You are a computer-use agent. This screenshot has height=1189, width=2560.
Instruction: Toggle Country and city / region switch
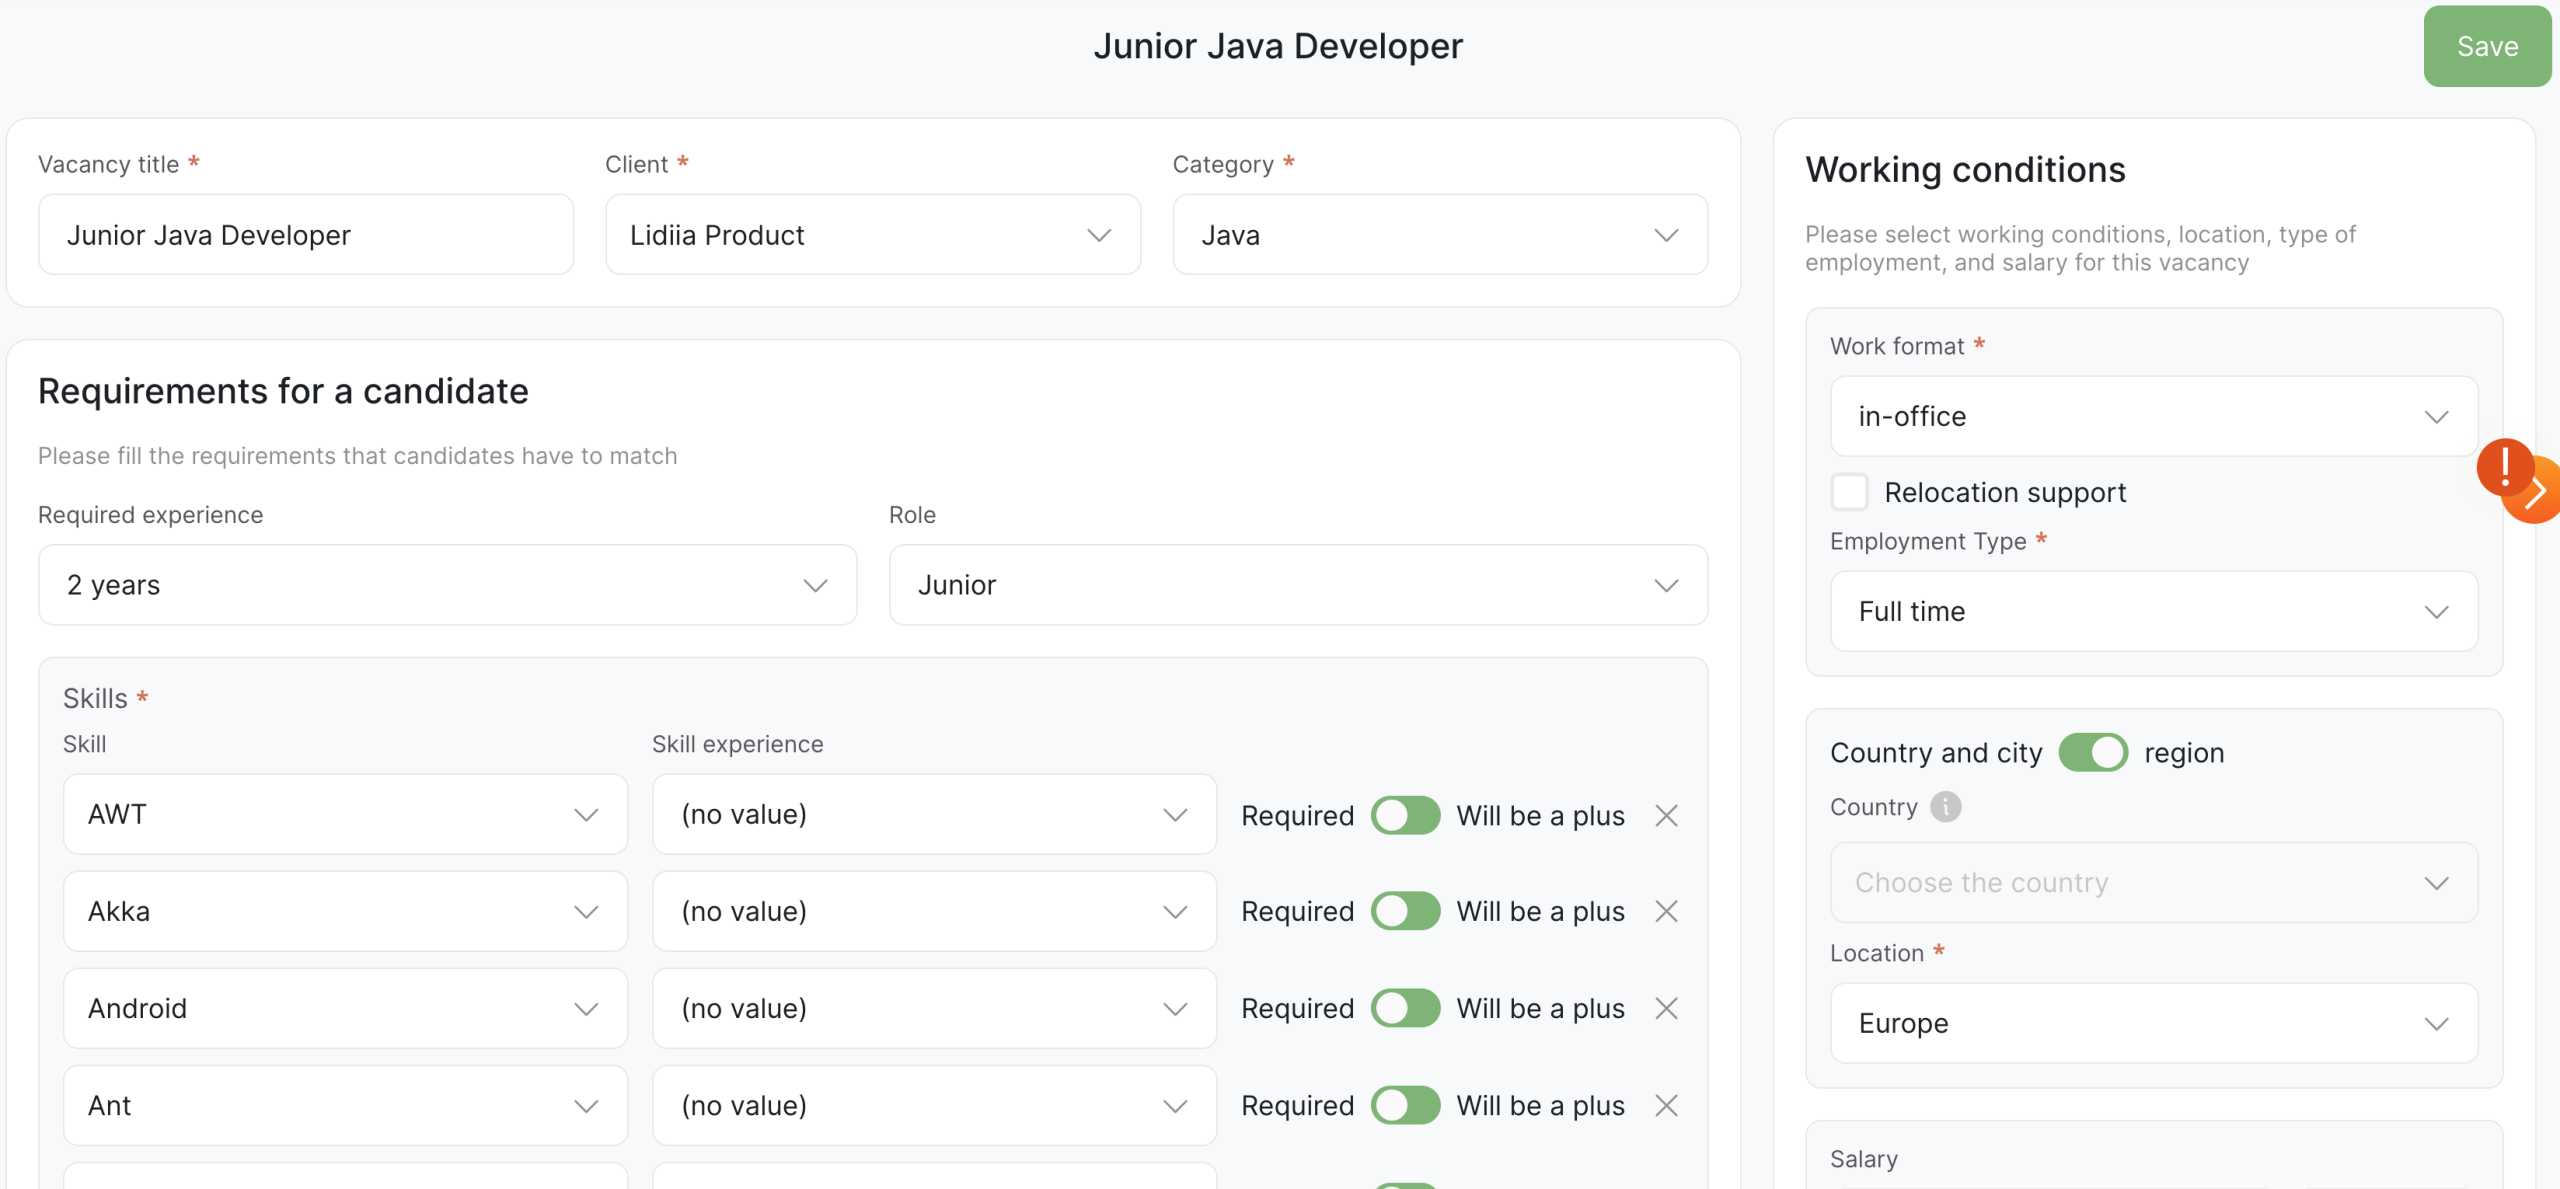pos(2093,753)
